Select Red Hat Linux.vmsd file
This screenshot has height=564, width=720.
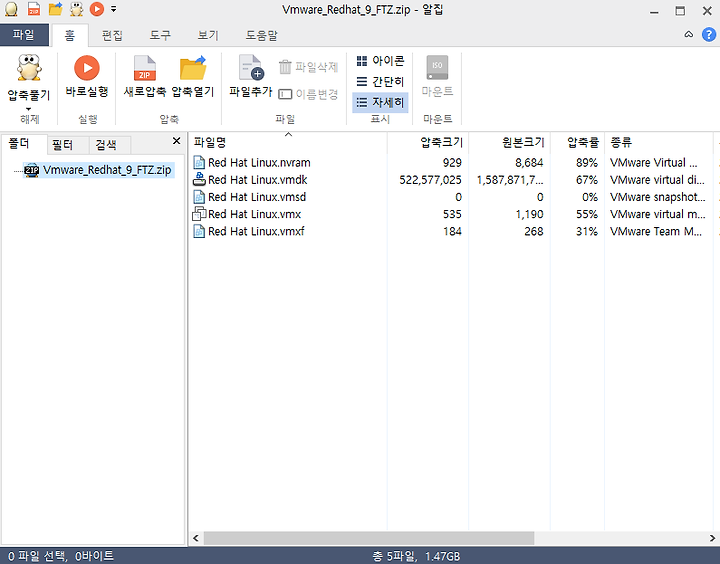257,197
